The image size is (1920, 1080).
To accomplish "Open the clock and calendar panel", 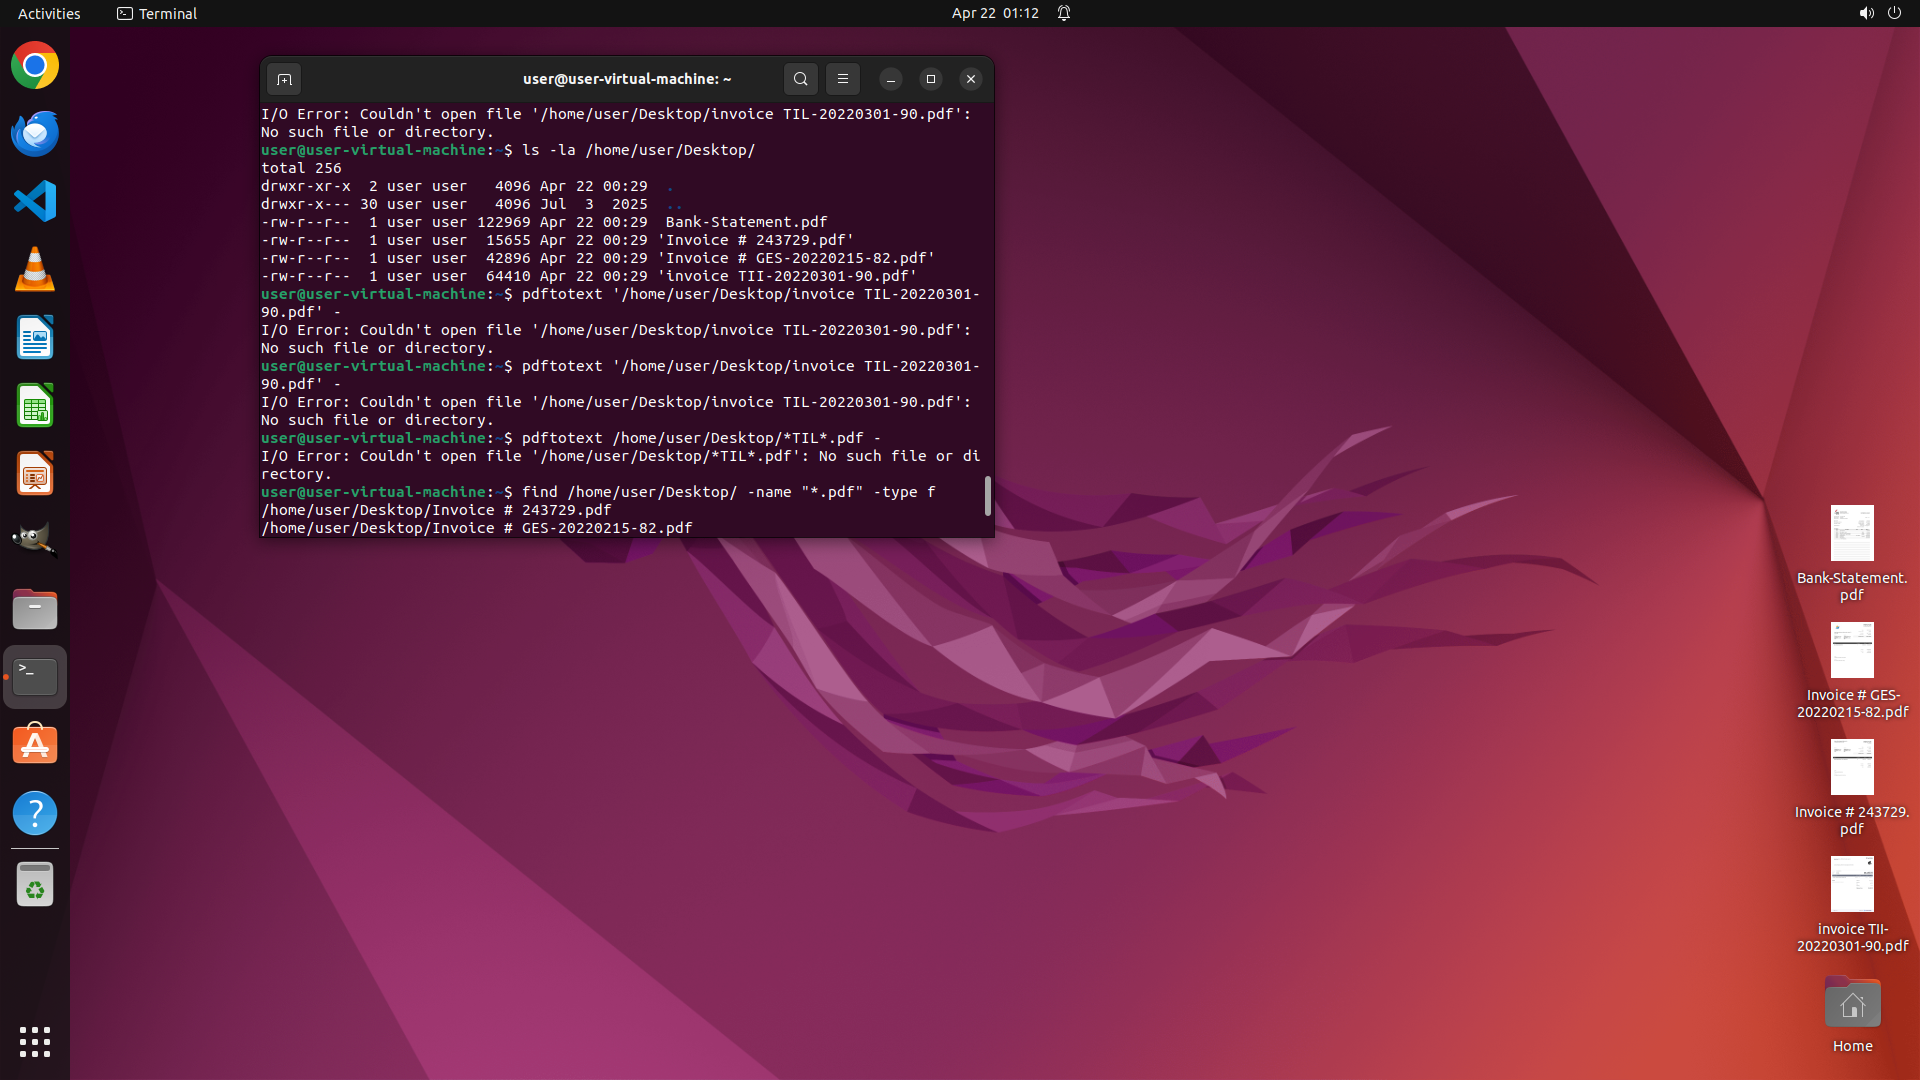I will point(994,13).
